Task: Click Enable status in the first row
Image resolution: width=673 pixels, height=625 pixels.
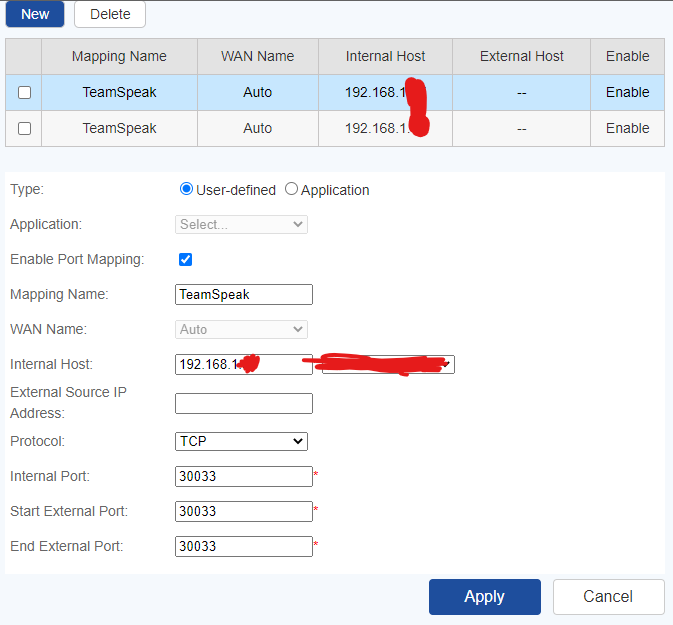Action: point(628,92)
